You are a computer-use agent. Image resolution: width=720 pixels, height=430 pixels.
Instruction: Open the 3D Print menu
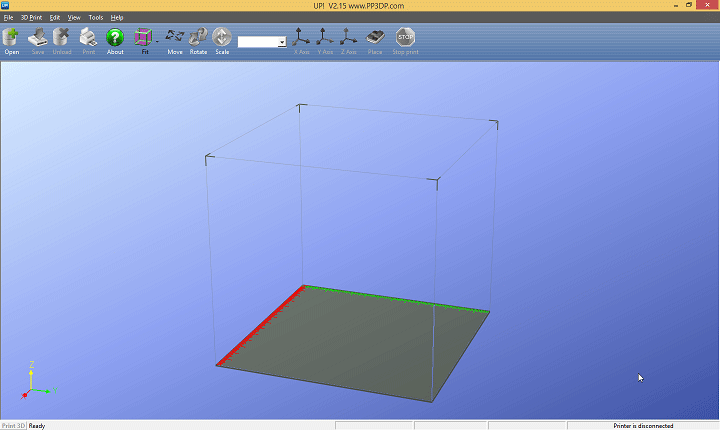pyautogui.click(x=31, y=17)
